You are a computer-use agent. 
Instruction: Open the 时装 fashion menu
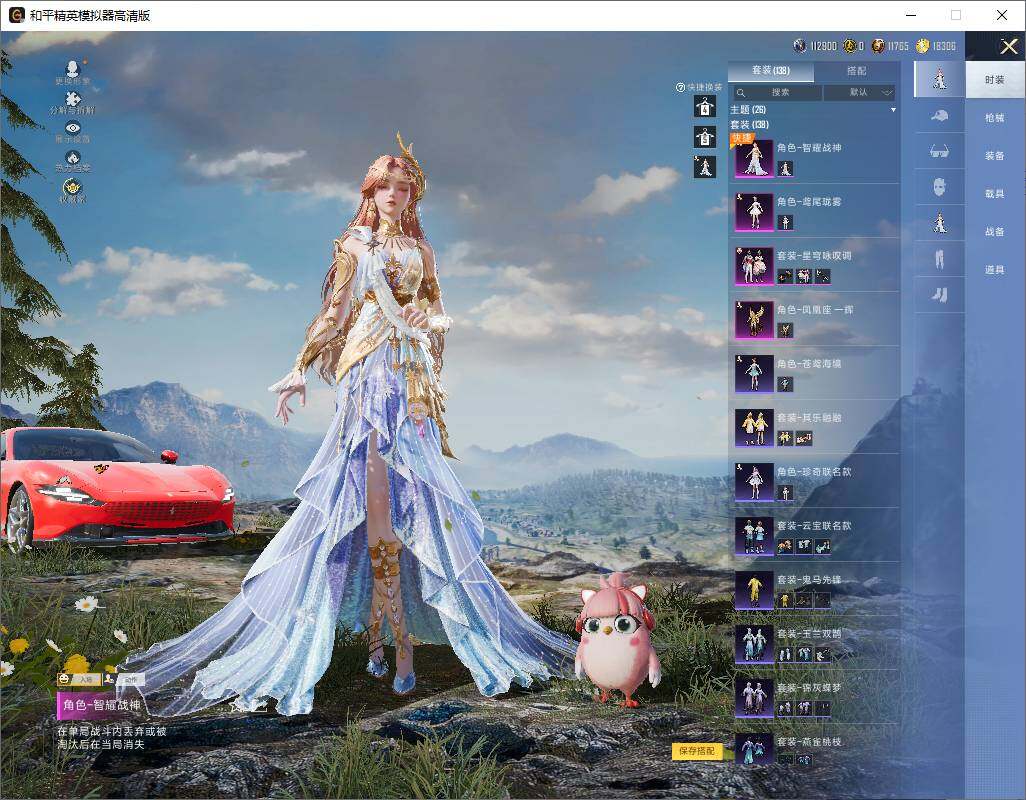995,80
